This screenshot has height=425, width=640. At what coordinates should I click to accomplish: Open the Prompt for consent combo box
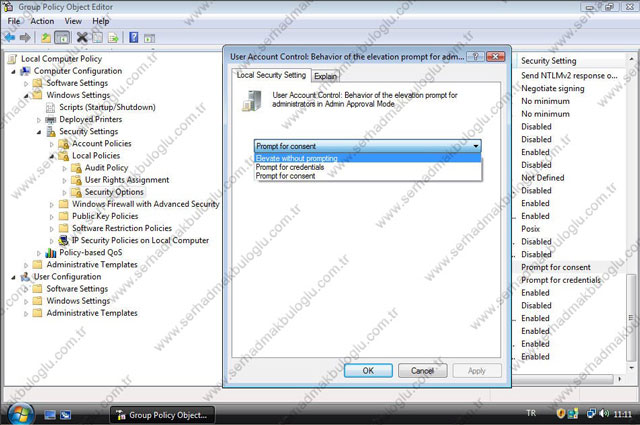coord(367,146)
